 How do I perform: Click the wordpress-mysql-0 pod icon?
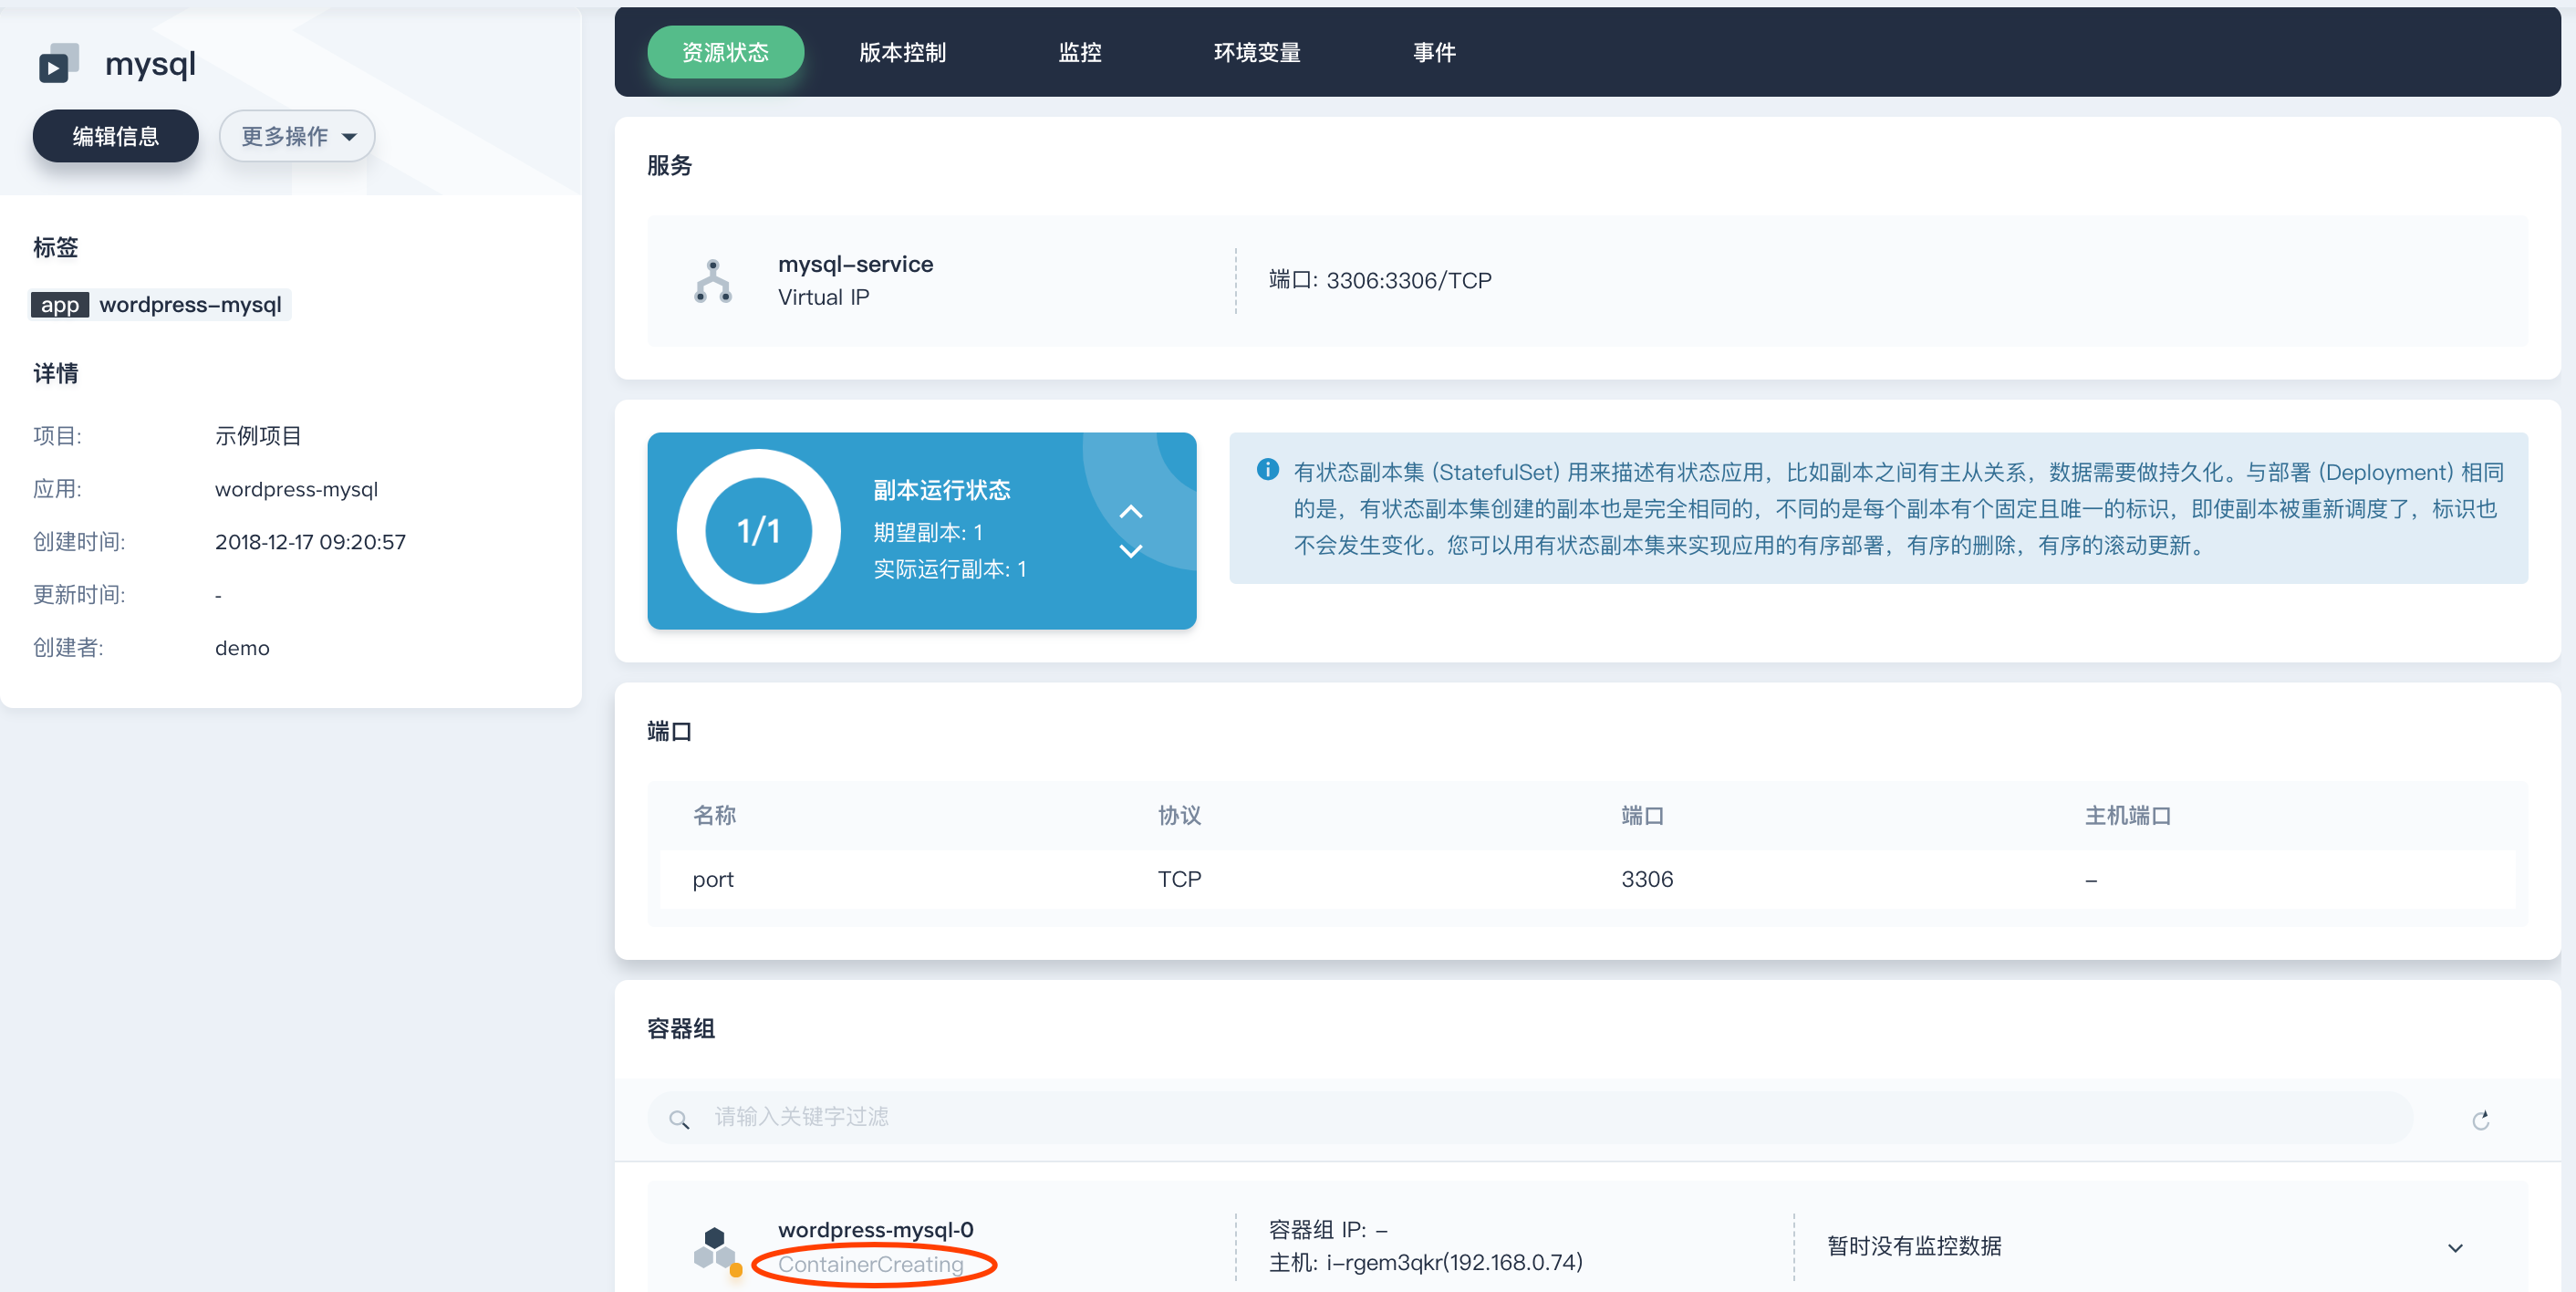(x=715, y=1248)
